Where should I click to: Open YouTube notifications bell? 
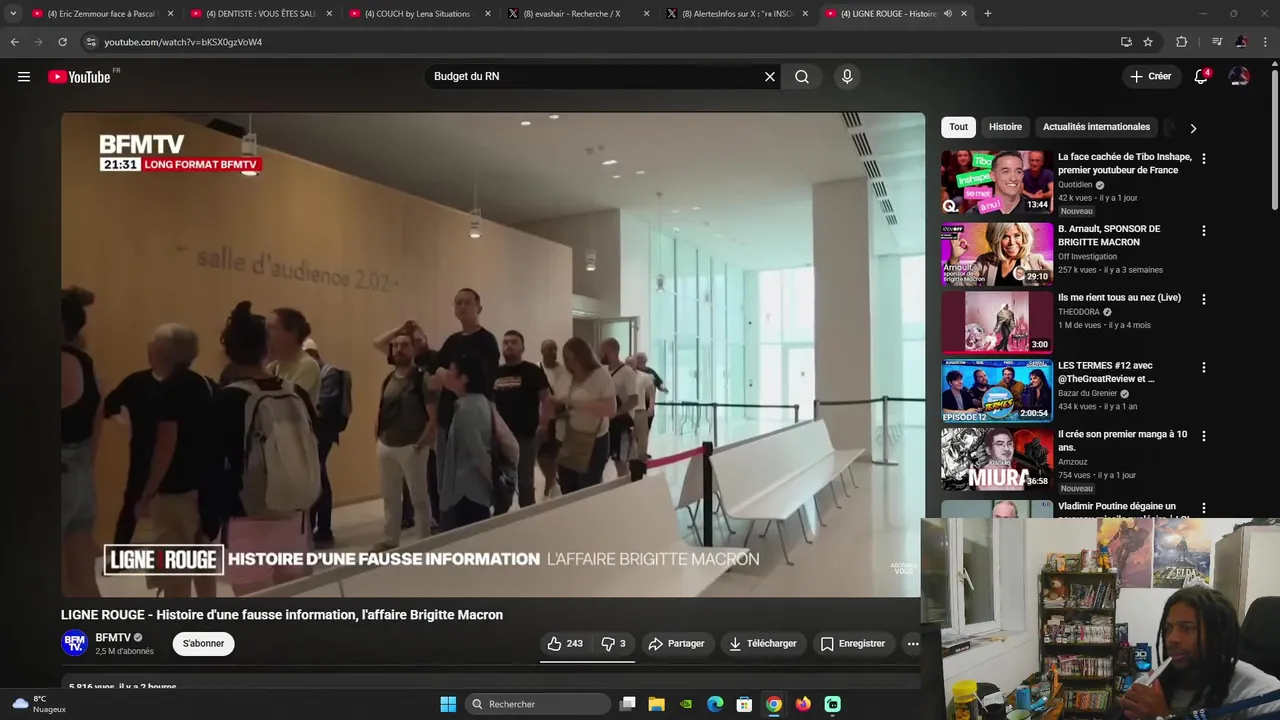tap(1201, 77)
